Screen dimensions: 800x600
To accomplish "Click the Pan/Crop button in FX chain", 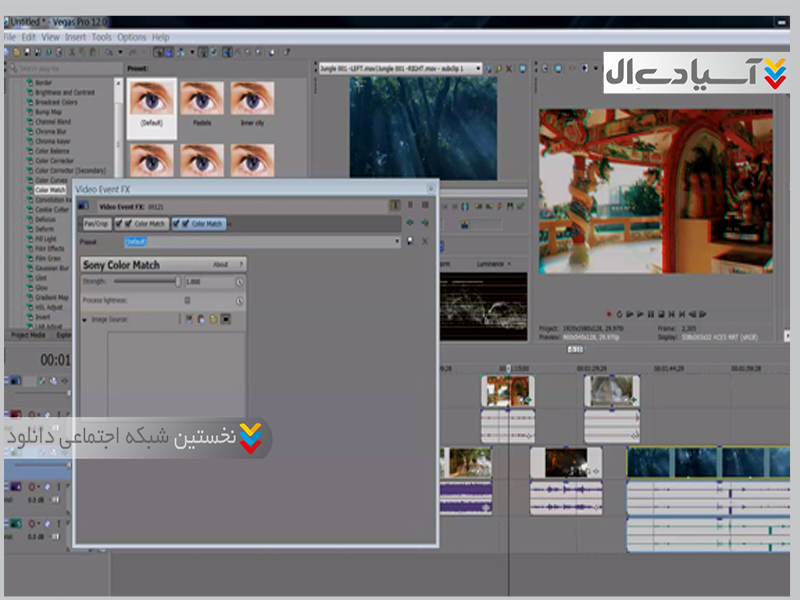I will [x=96, y=224].
